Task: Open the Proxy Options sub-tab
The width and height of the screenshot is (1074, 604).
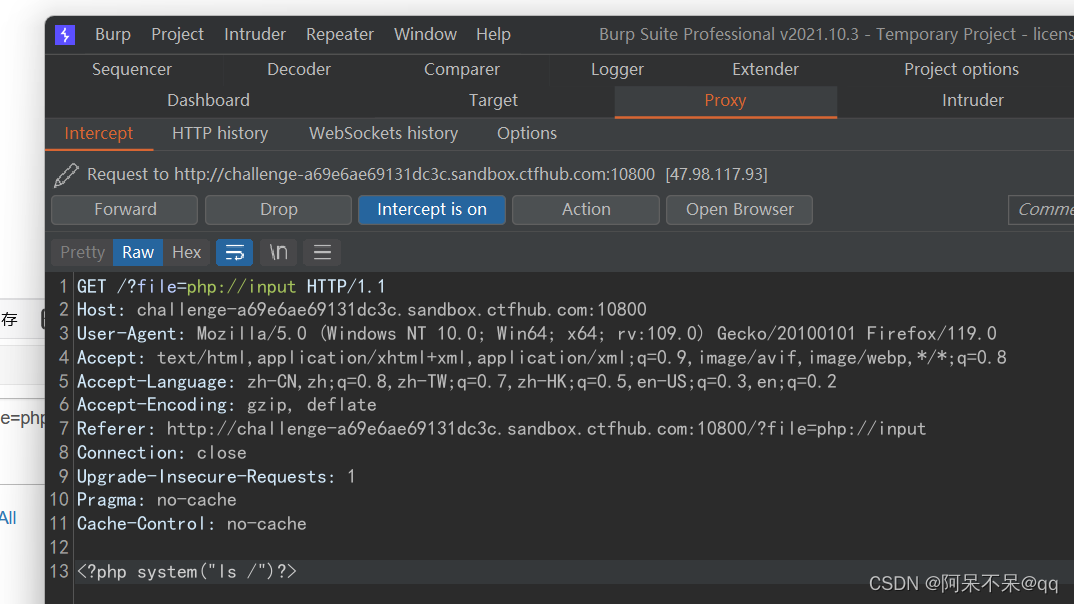Action: click(527, 134)
